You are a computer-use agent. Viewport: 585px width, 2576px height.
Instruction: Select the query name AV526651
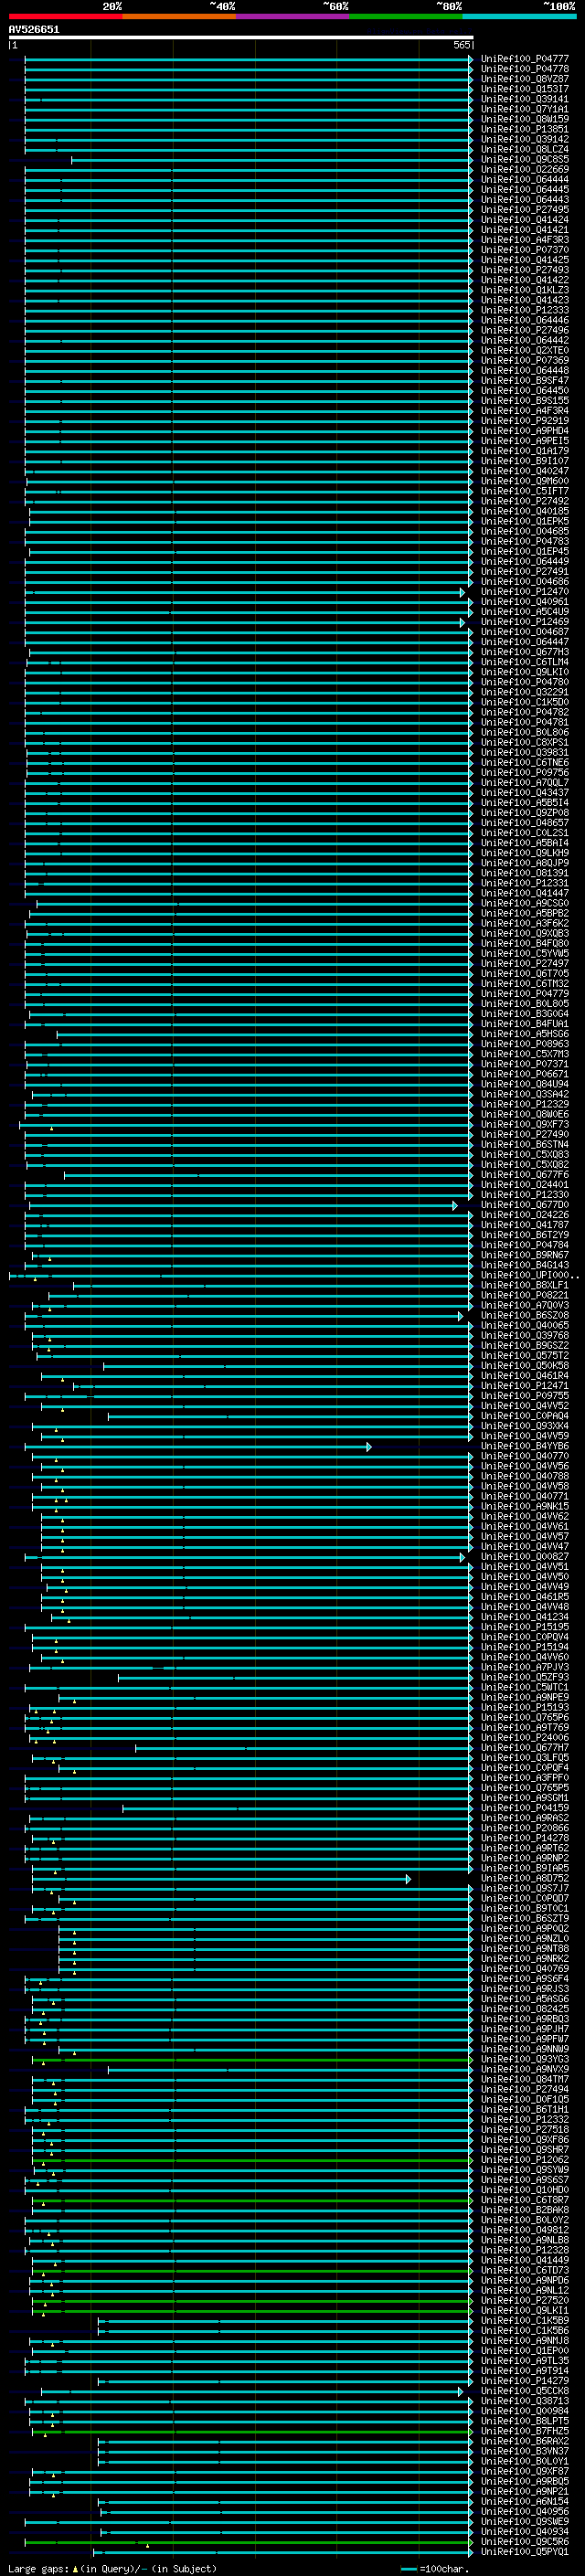34,29
